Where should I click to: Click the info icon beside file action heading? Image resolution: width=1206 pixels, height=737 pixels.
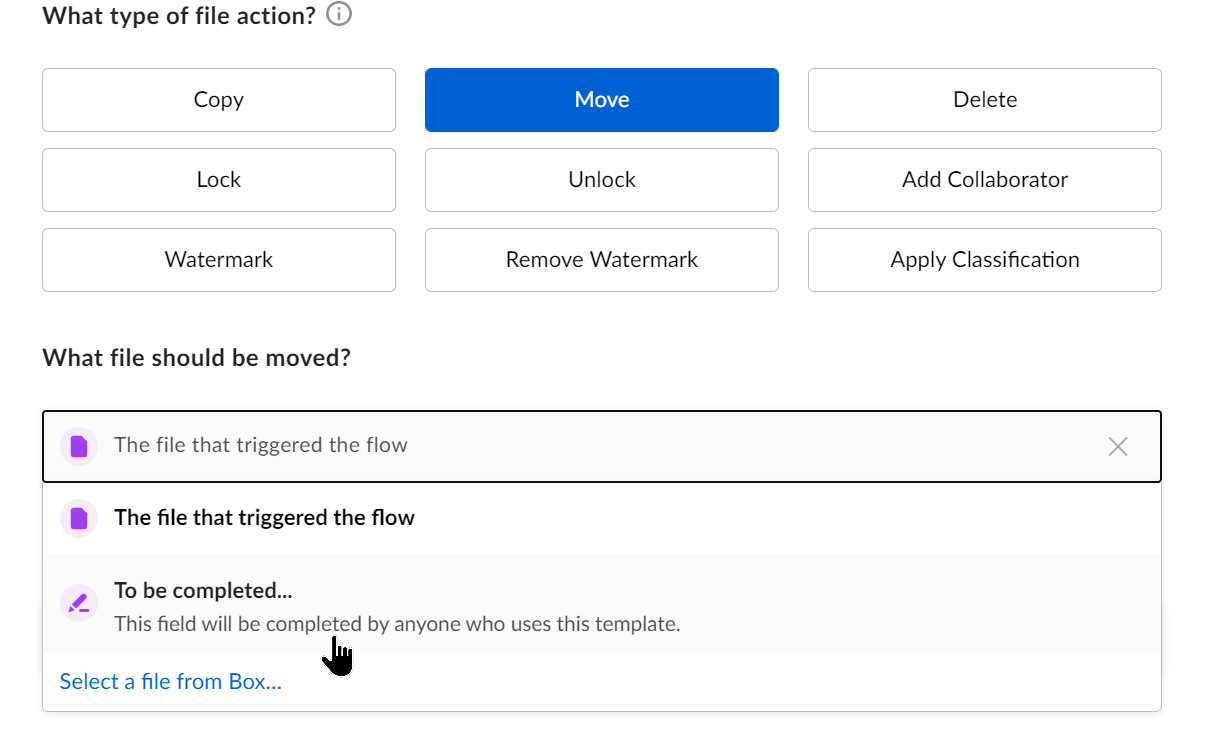[340, 15]
